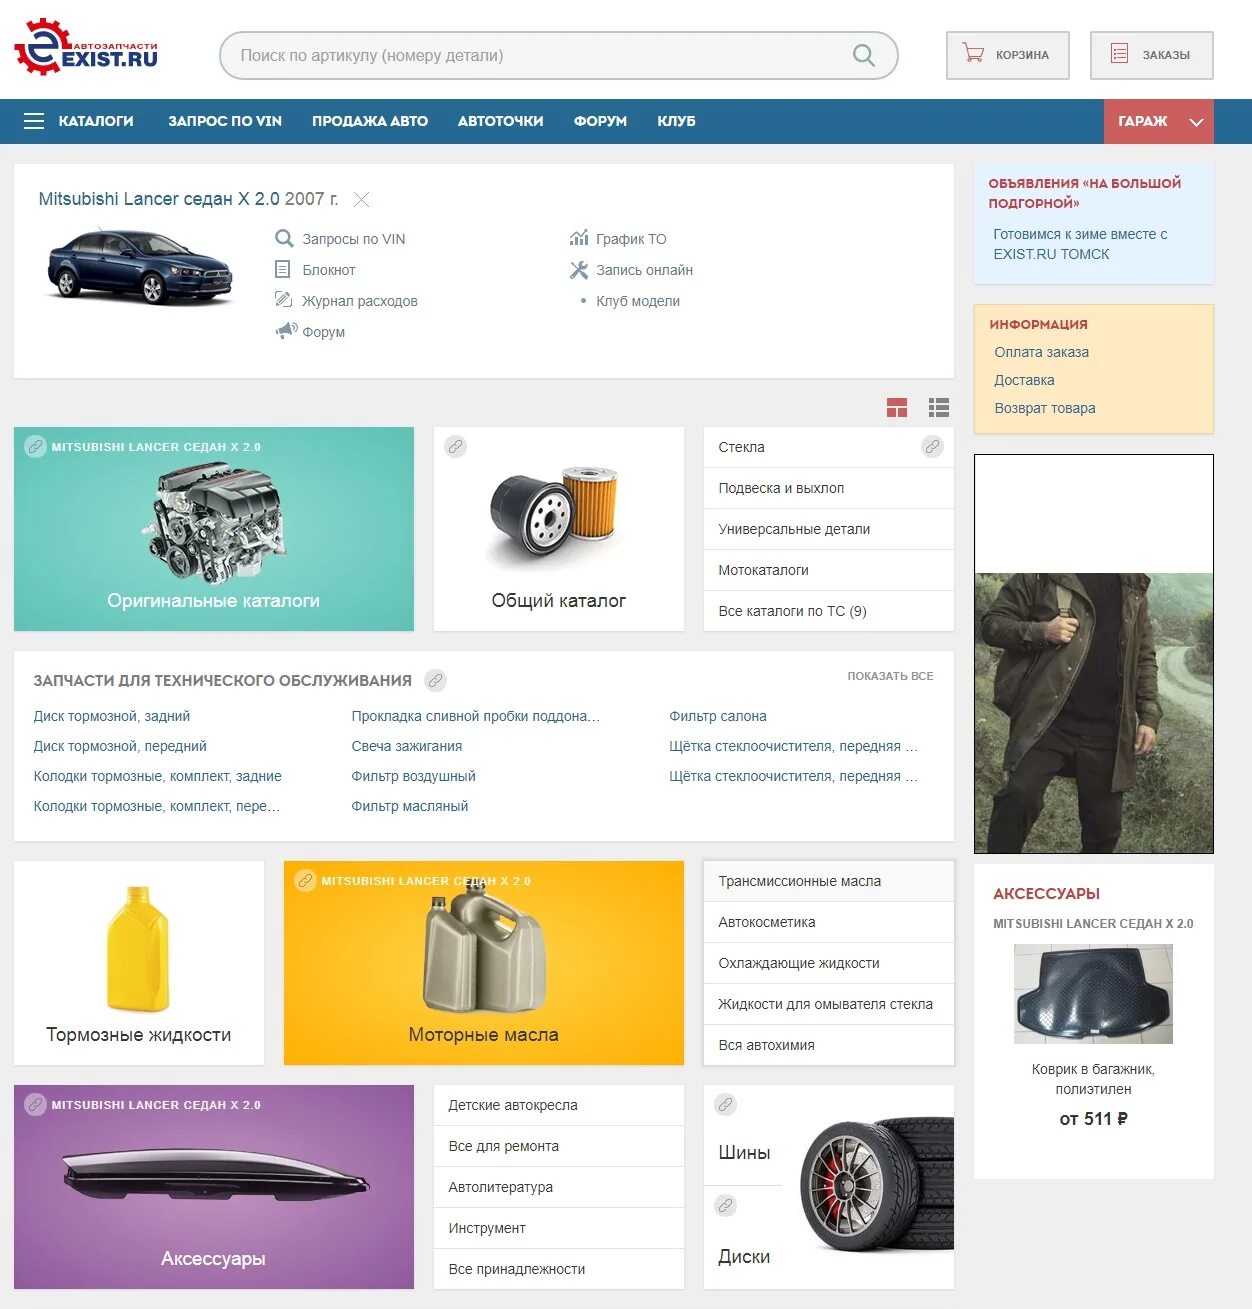Select Инструмент category
The image size is (1252, 1309).
click(559, 1228)
